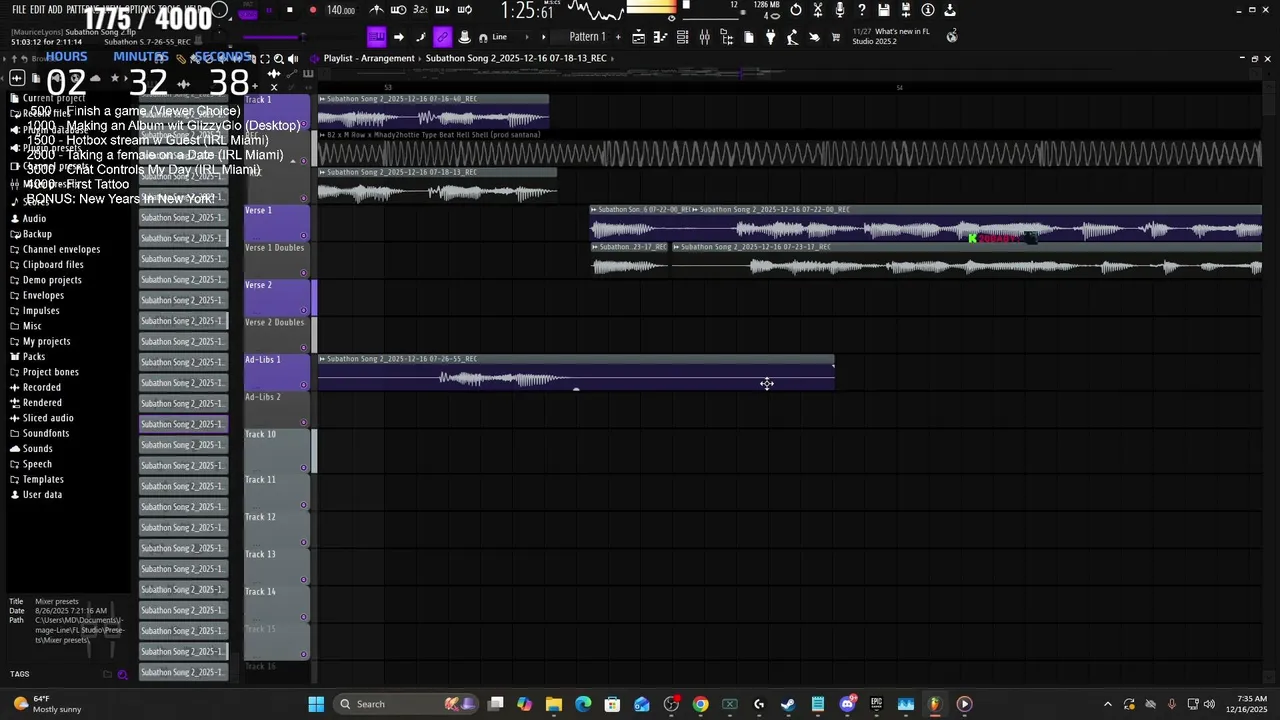Viewport: 1280px width, 720px height.
Task: Open the ADD menu
Action: click(55, 9)
